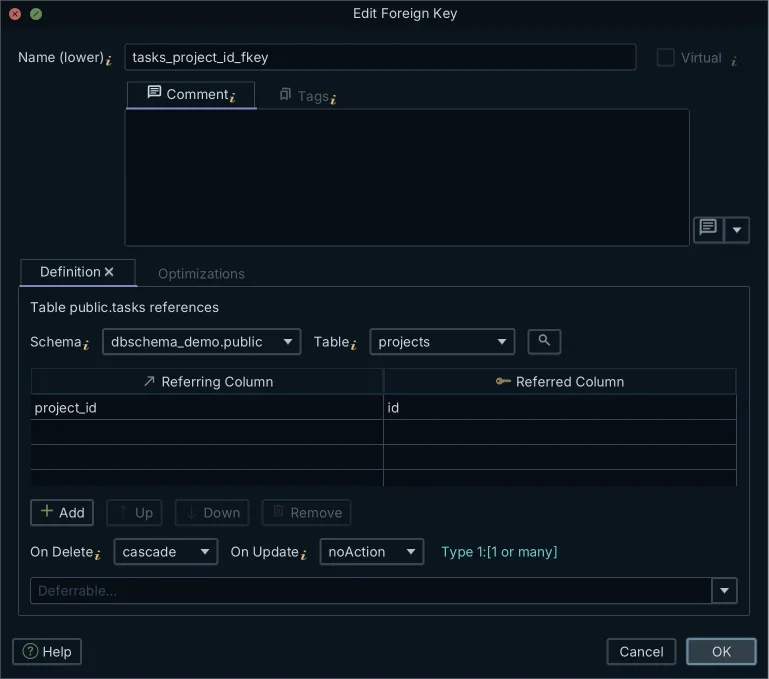Image resolution: width=769 pixels, height=679 pixels.
Task: Click the Referring Column header
Action: [206, 381]
